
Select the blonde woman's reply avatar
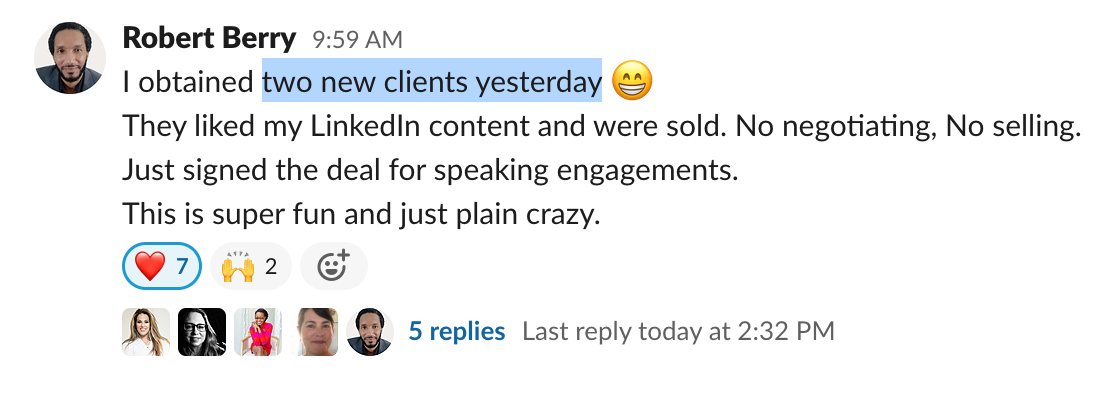(146, 332)
